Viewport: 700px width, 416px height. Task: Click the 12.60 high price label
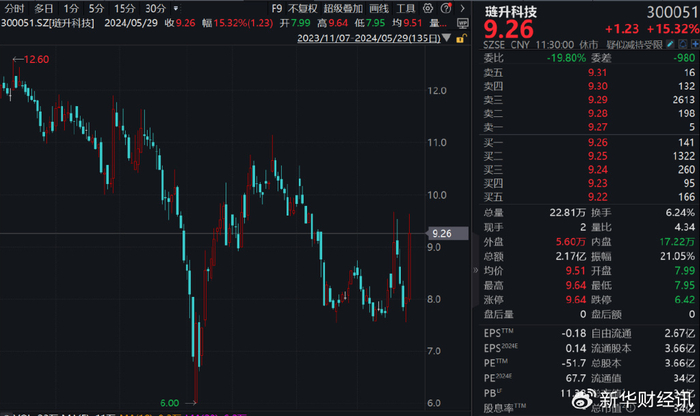pyautogui.click(x=36, y=59)
